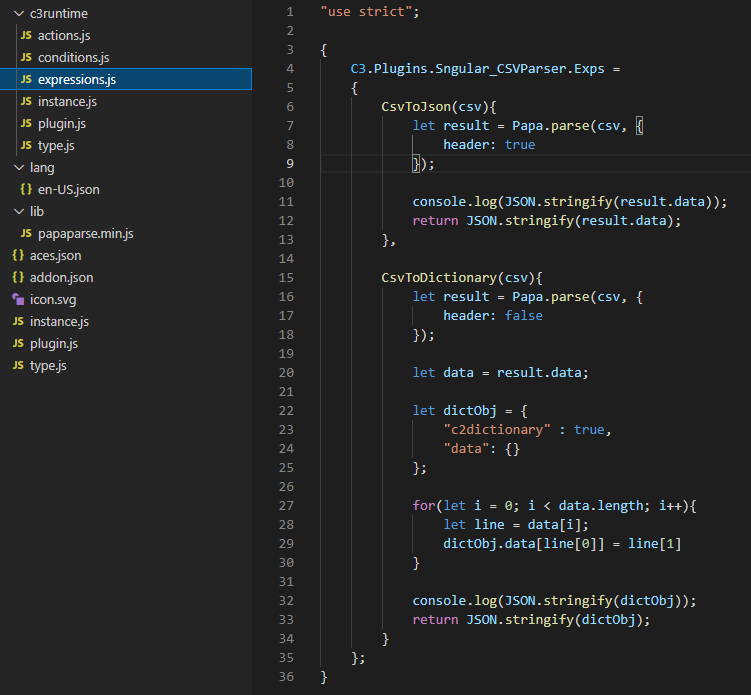This screenshot has height=695, width=751.
Task: Click the for loop keyword on line 27
Action: (424, 506)
